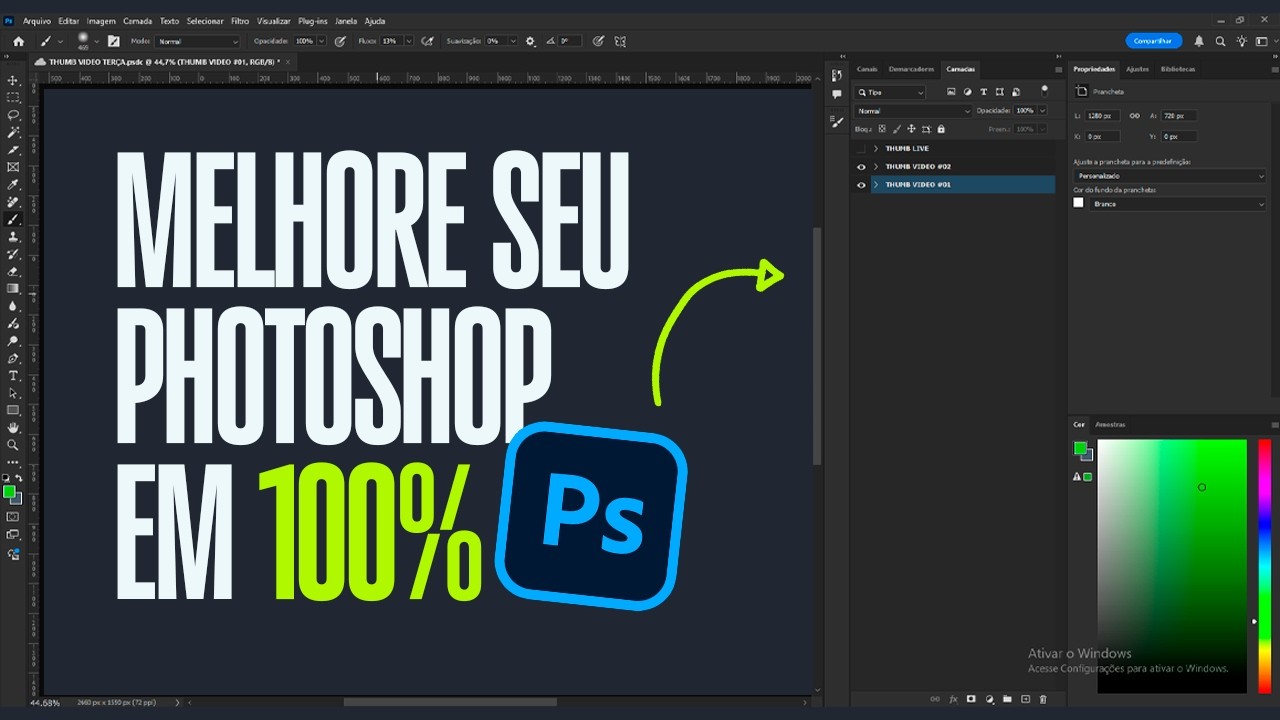Select the Hand tool
Screen dimensions: 1280x720
[x=13, y=427]
